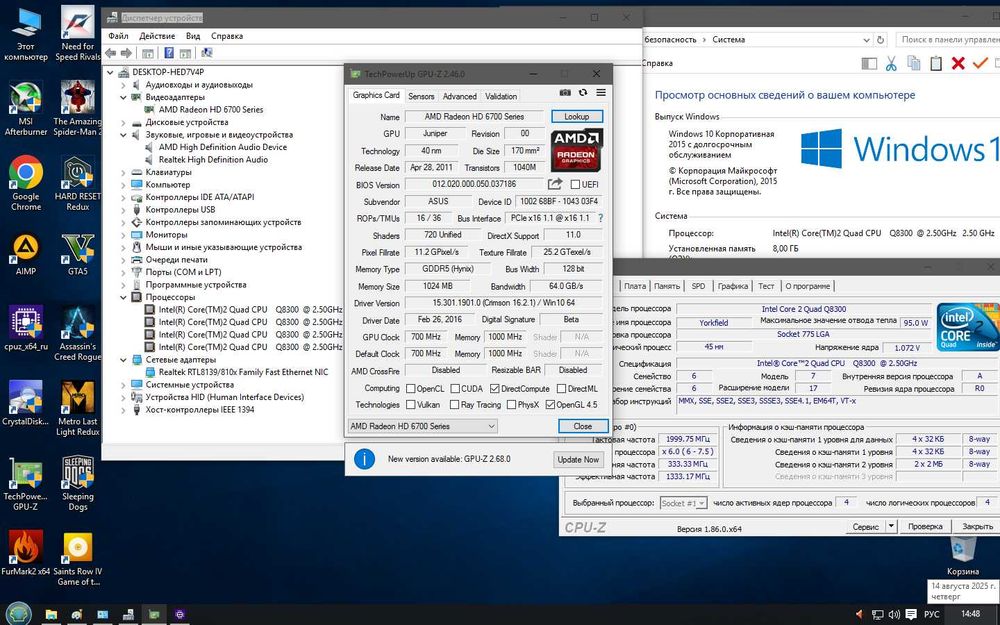Click the Close button in GPU-Z
Screen dimensions: 1000x625
point(582,426)
